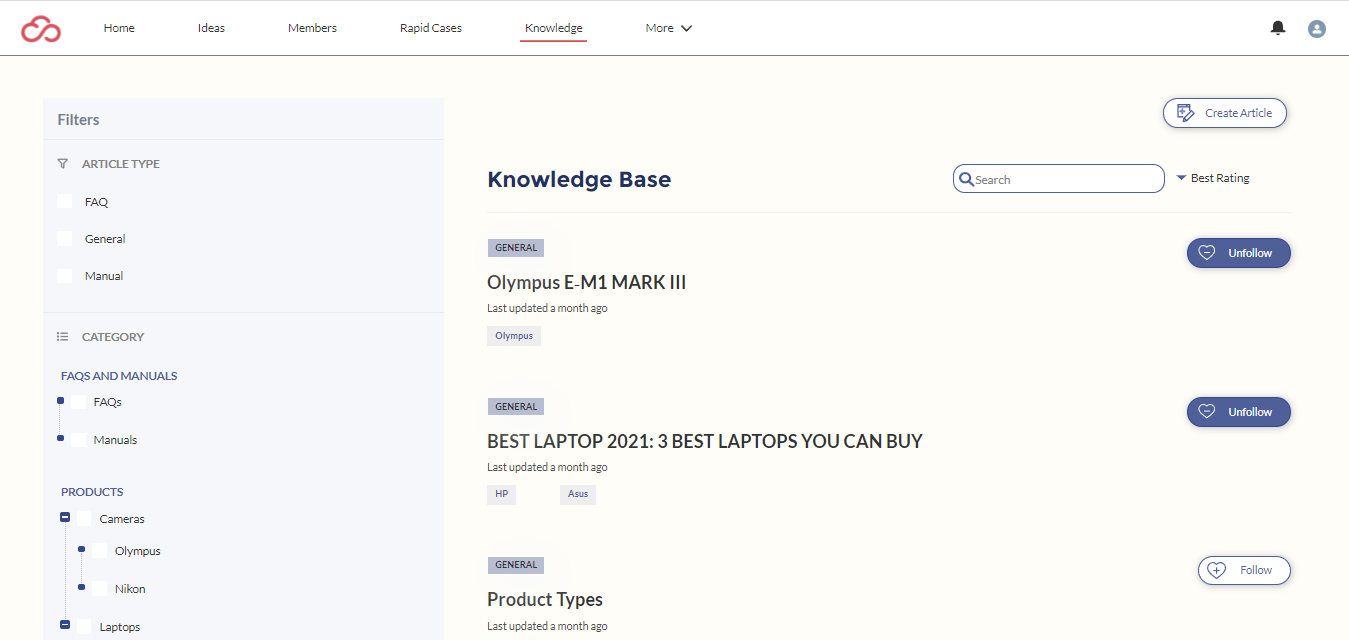The width and height of the screenshot is (1349, 640).
Task: Open the More navigation dropdown
Action: 669,28
